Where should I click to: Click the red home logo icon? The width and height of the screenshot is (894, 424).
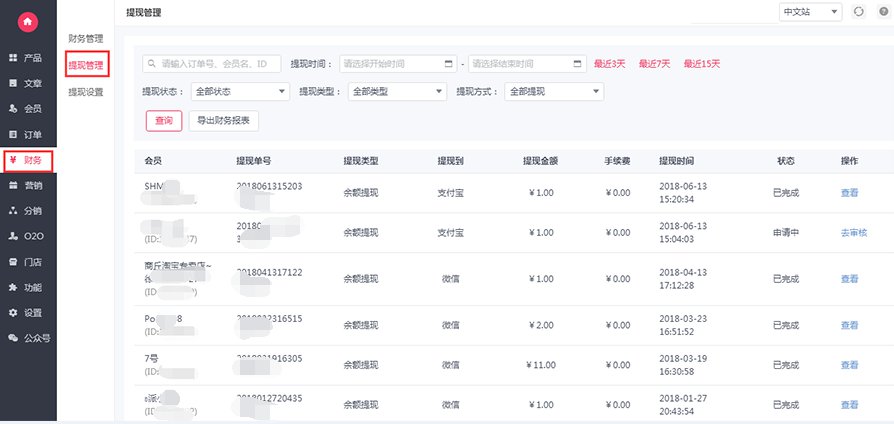(x=27, y=21)
